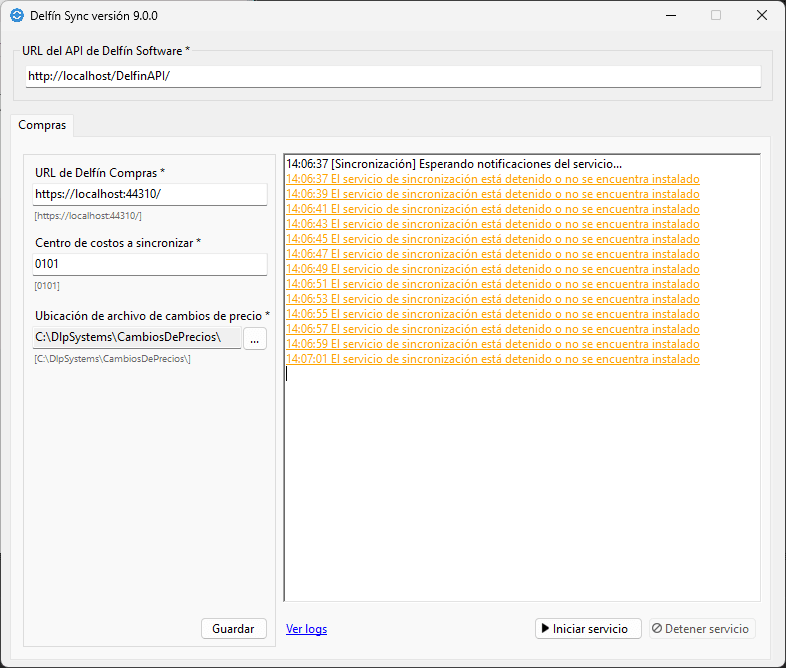The height and width of the screenshot is (668, 786).
Task: Open the Ver logs link
Action: (x=306, y=629)
